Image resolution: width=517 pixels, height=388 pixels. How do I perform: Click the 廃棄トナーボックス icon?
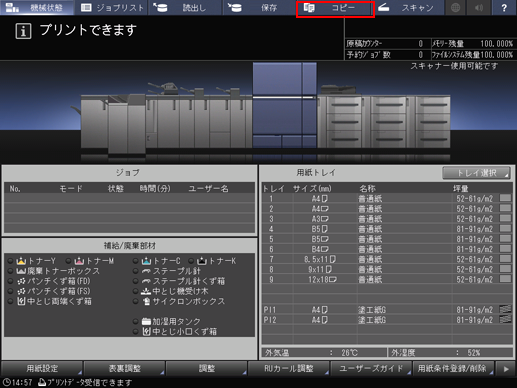click(21, 271)
